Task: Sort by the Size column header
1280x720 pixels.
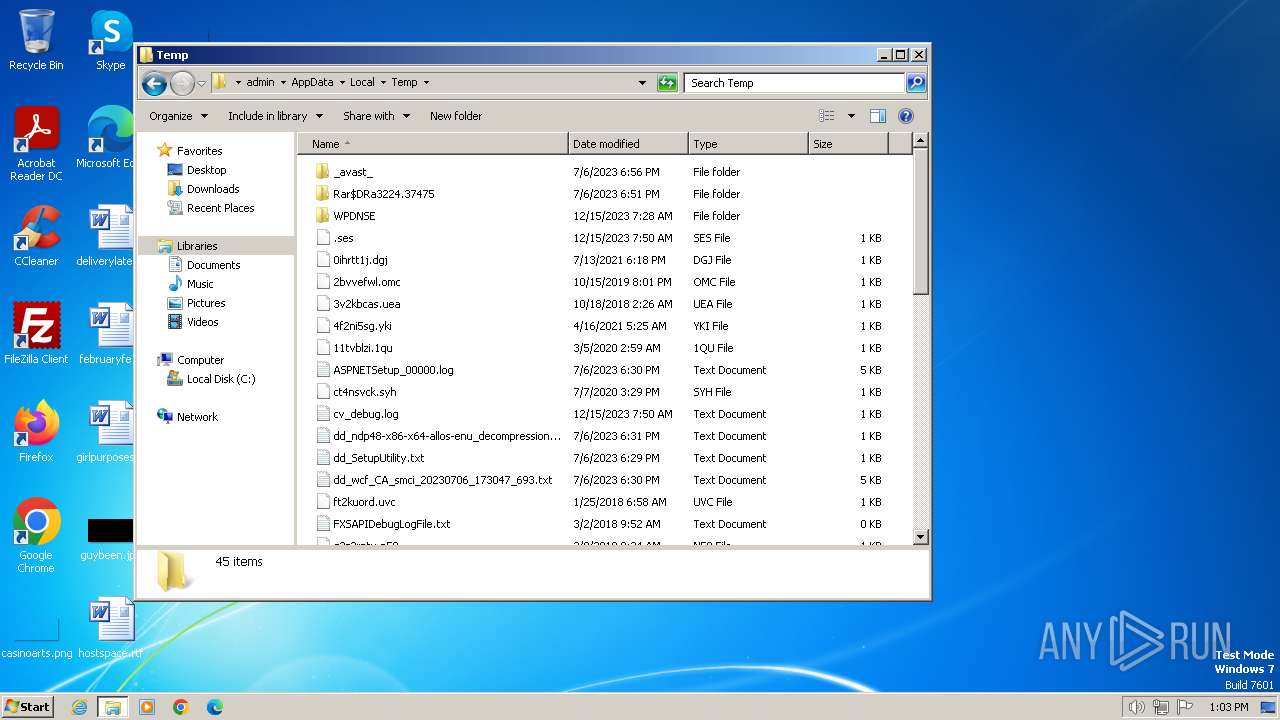Action: tap(848, 144)
